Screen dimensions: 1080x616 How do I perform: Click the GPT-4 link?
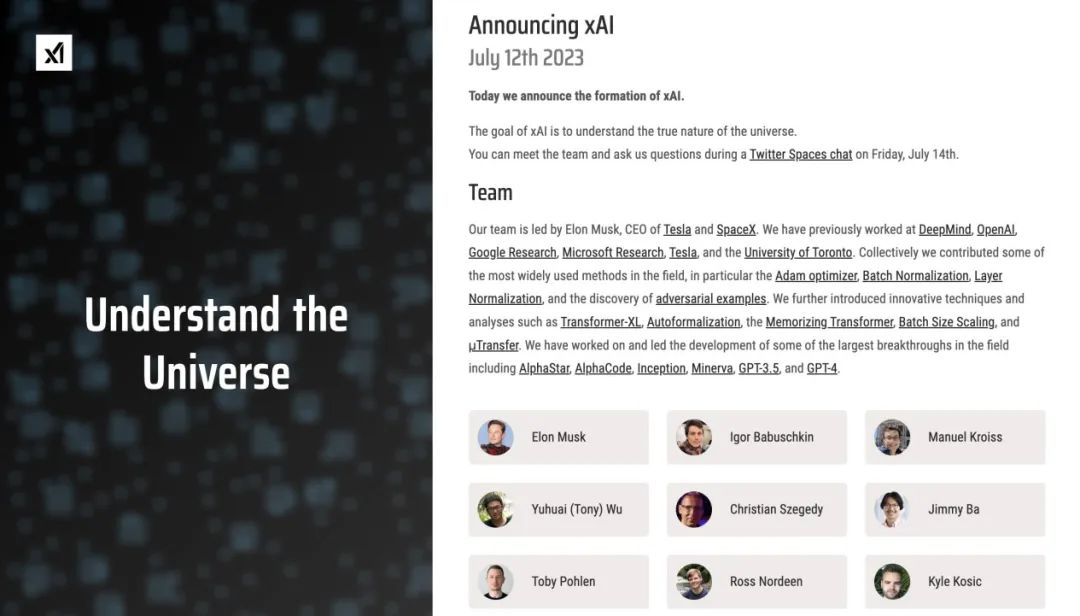[822, 368]
